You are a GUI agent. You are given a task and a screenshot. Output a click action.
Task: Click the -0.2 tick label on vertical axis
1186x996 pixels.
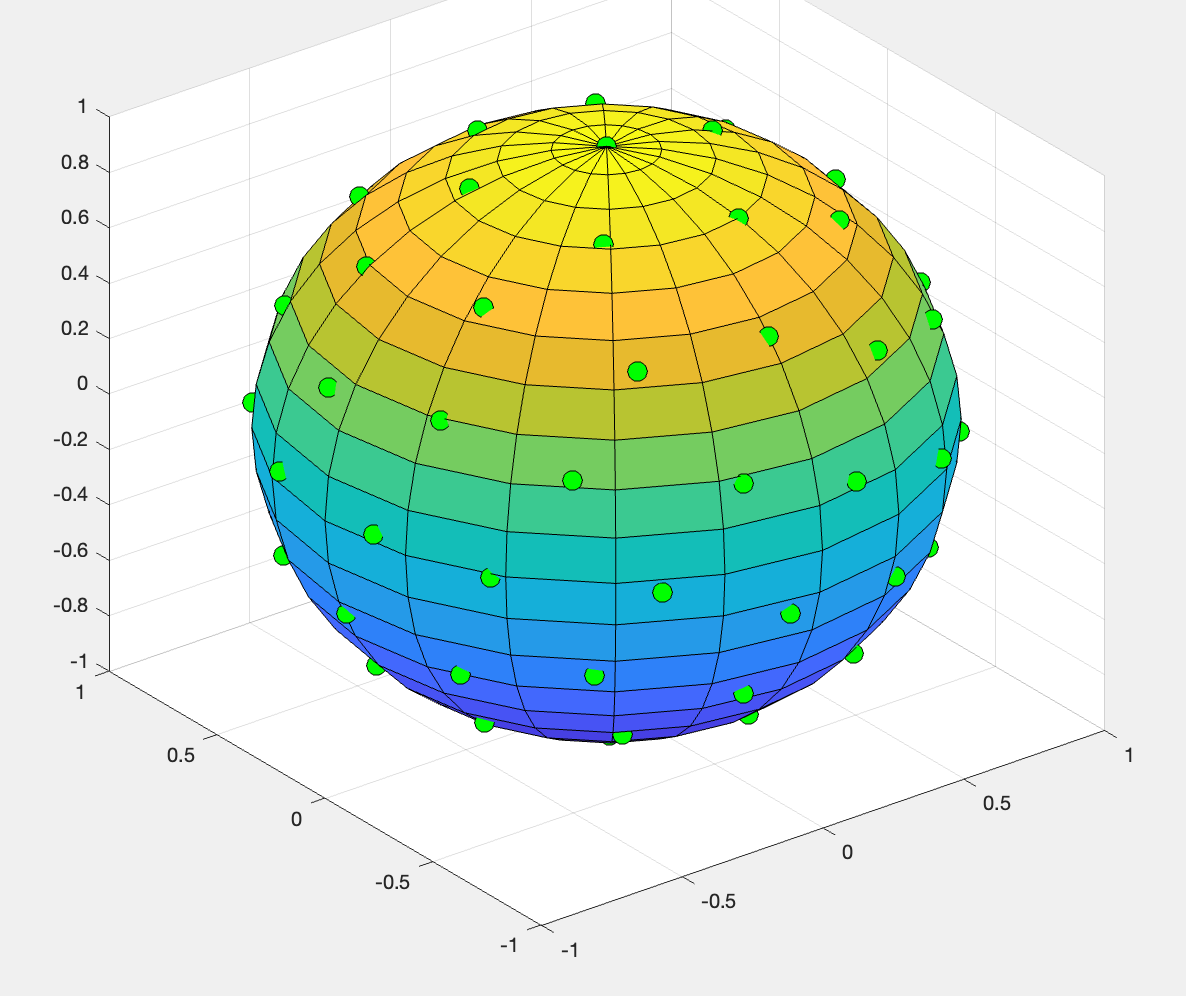pos(71,439)
